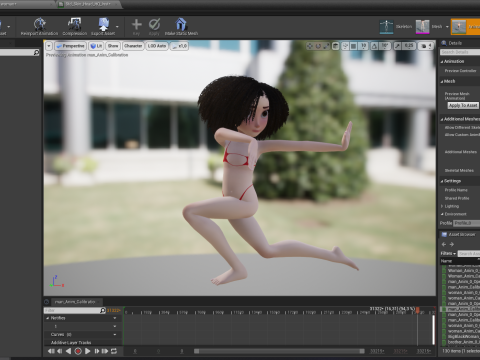Viewport: 480px width, 360px height.
Task: Open the Notifies track dropdown arrow
Action: [115, 318]
